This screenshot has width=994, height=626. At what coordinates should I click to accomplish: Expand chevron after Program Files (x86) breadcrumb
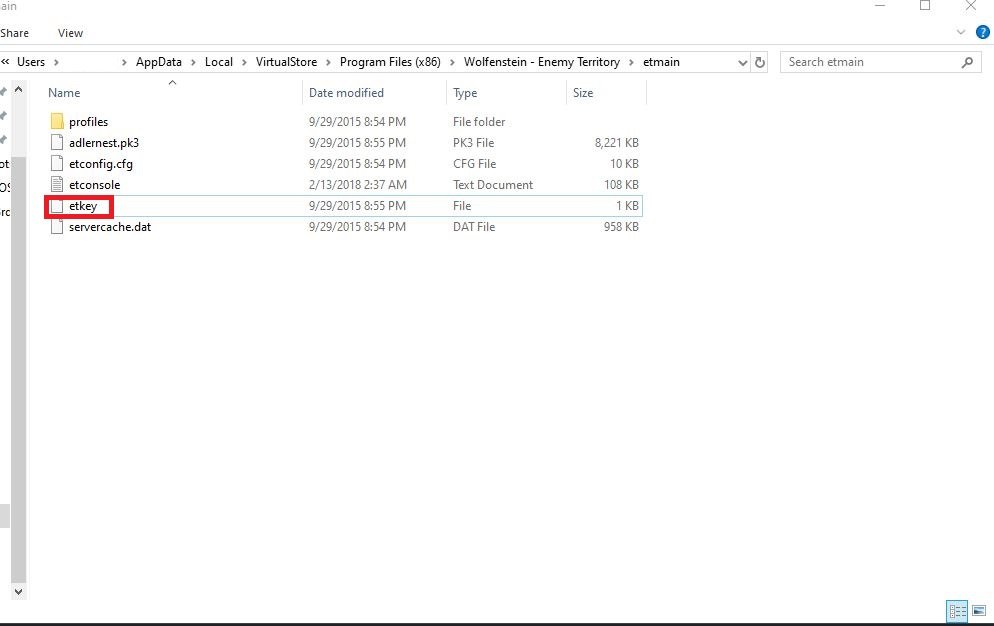pos(452,62)
